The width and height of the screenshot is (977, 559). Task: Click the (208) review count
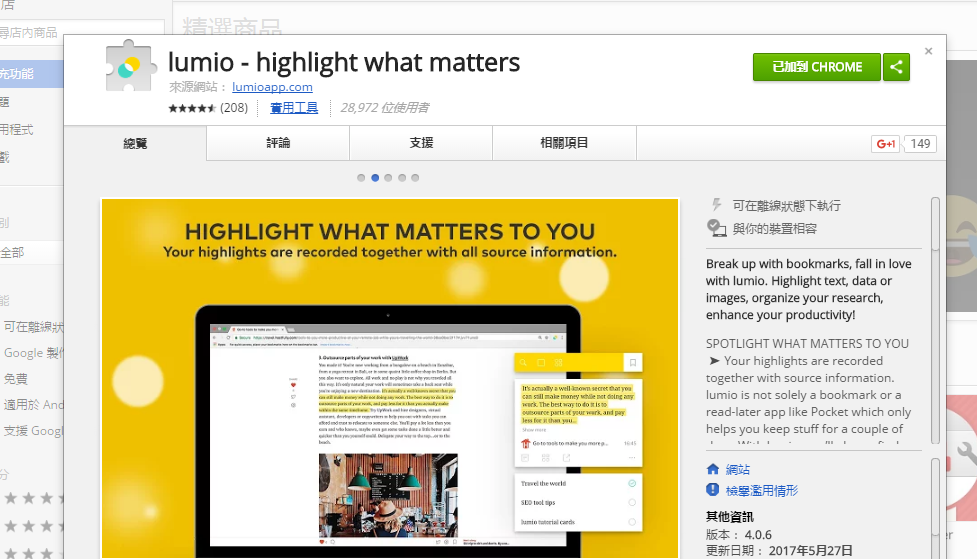[234, 108]
